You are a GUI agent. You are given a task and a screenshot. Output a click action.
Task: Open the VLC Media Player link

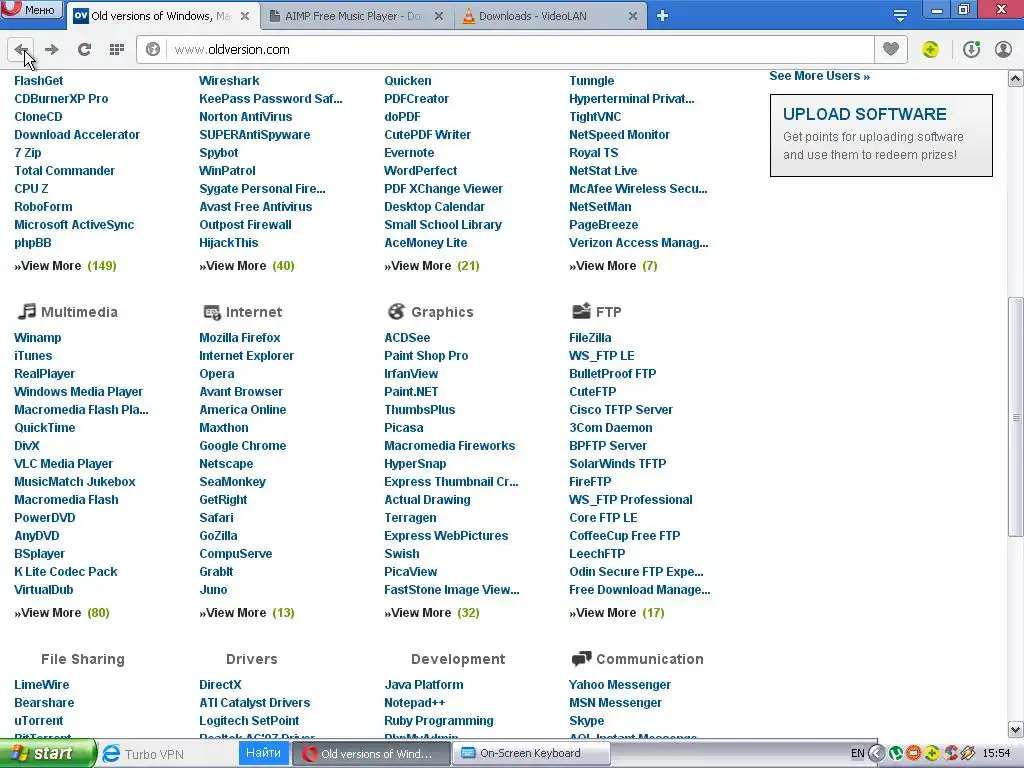point(63,464)
